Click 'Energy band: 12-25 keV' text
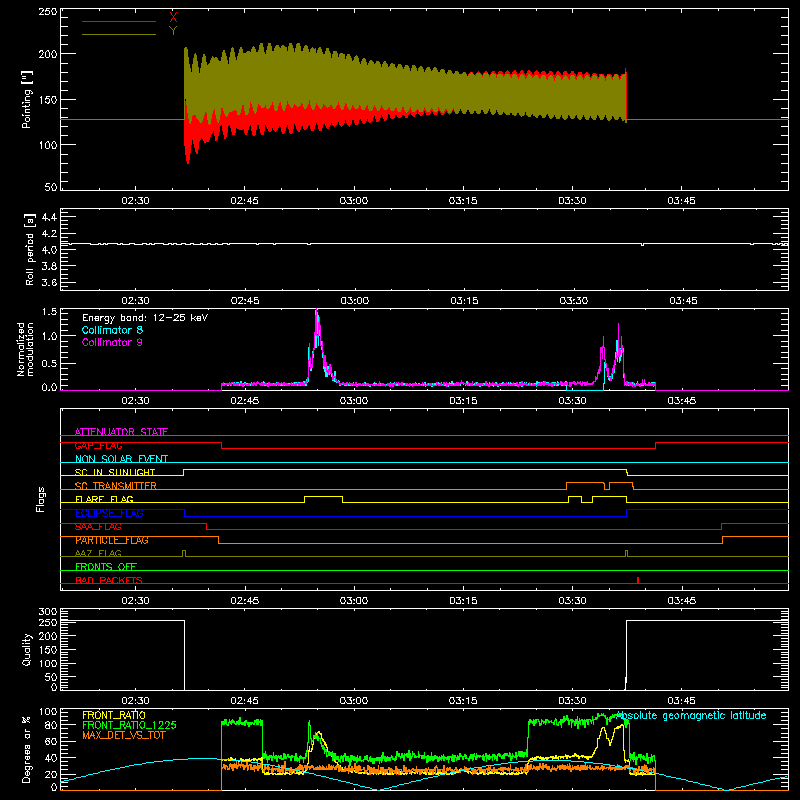800x800 pixels. point(145,318)
